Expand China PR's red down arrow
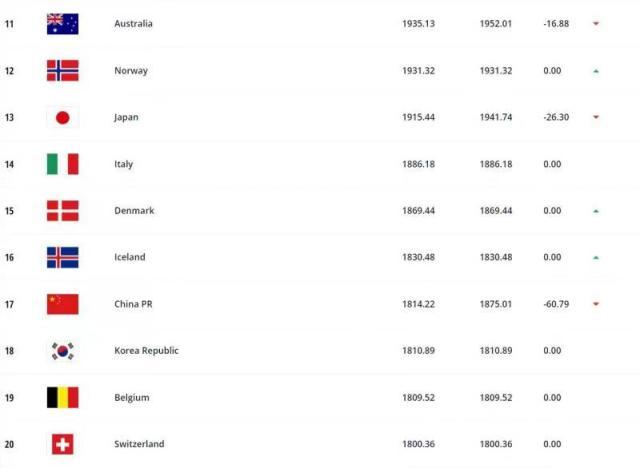Image resolution: width=640 pixels, height=468 pixels. click(x=596, y=304)
